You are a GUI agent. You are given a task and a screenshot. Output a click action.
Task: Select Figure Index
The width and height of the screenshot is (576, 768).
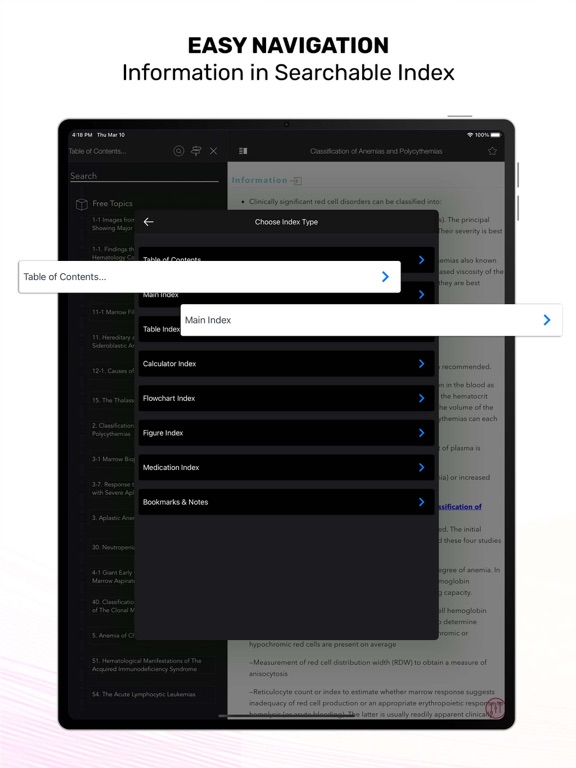pyautogui.click(x=287, y=433)
